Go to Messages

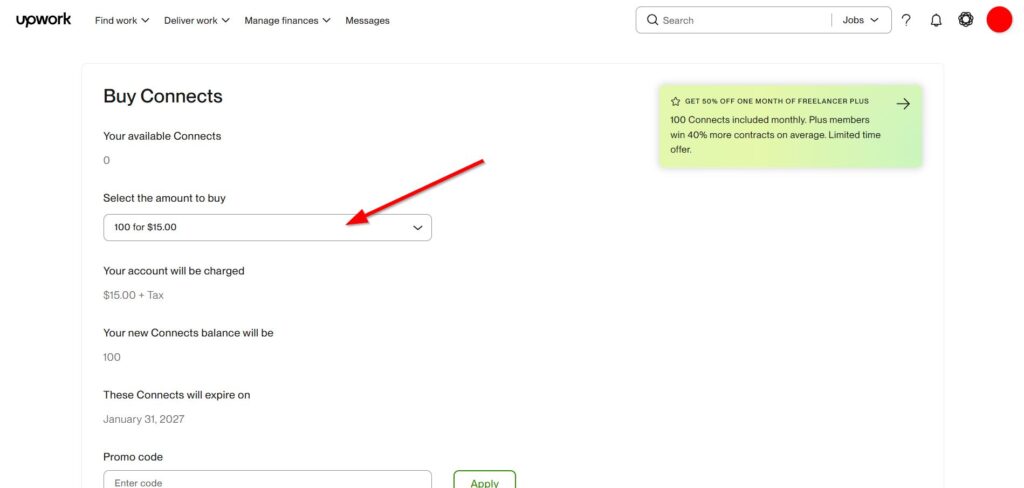[367, 20]
